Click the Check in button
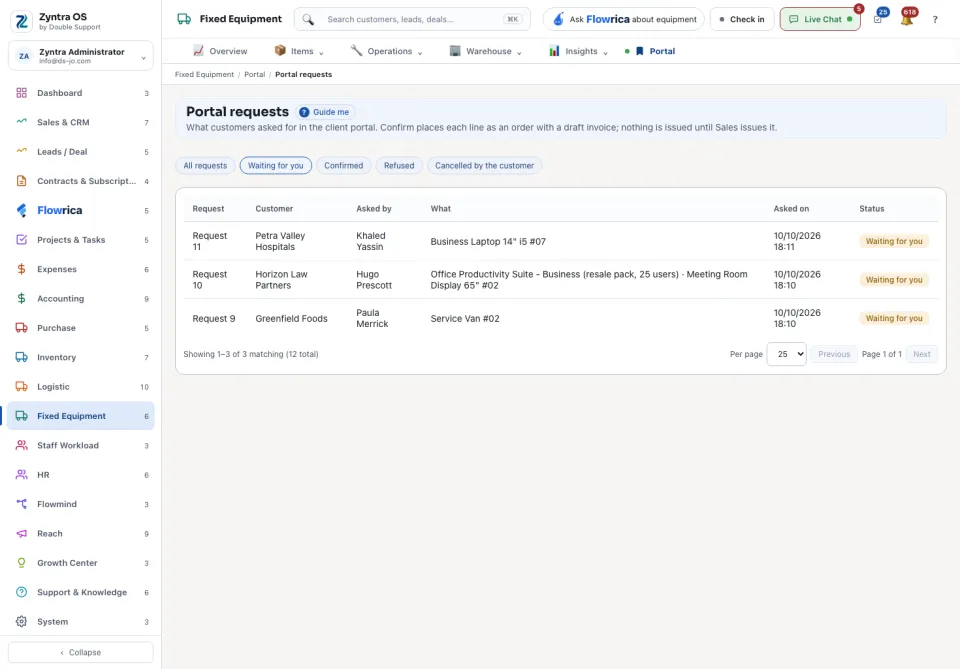Image resolution: width=960 pixels, height=669 pixels. click(x=742, y=20)
